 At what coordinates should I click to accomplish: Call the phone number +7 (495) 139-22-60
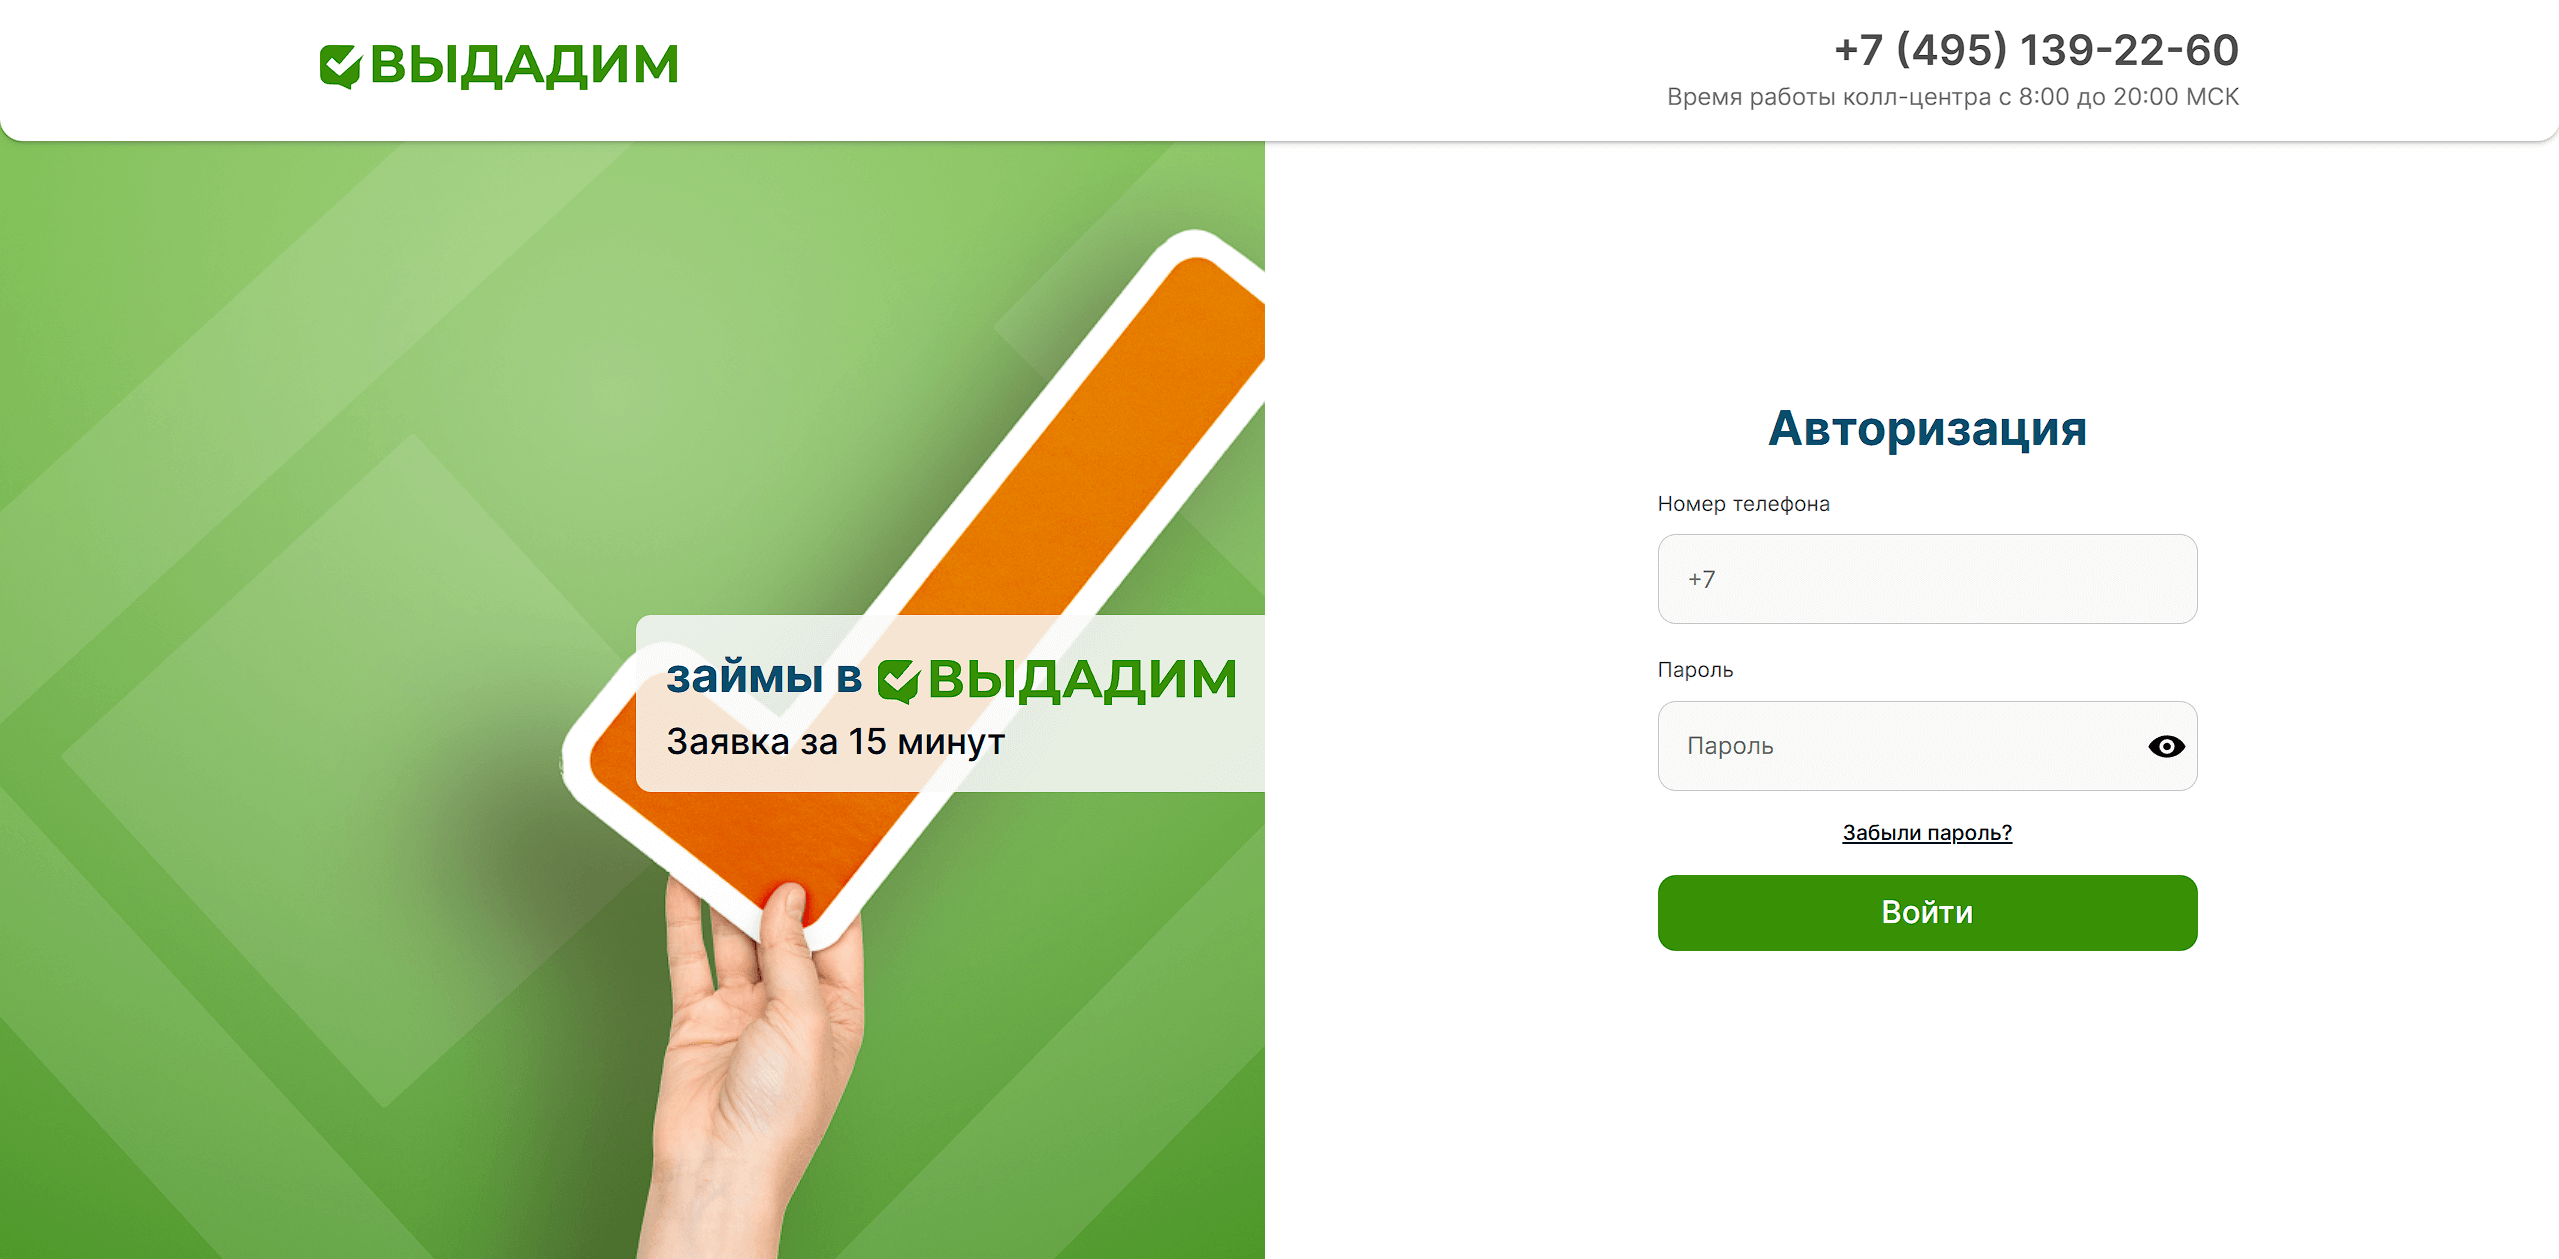click(2036, 50)
